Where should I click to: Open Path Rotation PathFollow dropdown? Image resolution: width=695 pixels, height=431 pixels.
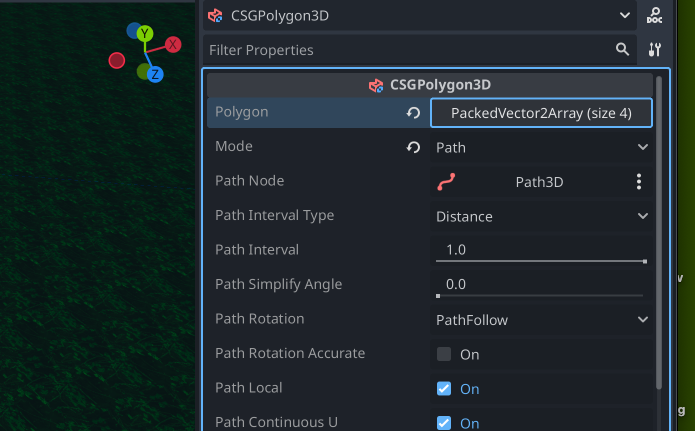tap(541, 320)
